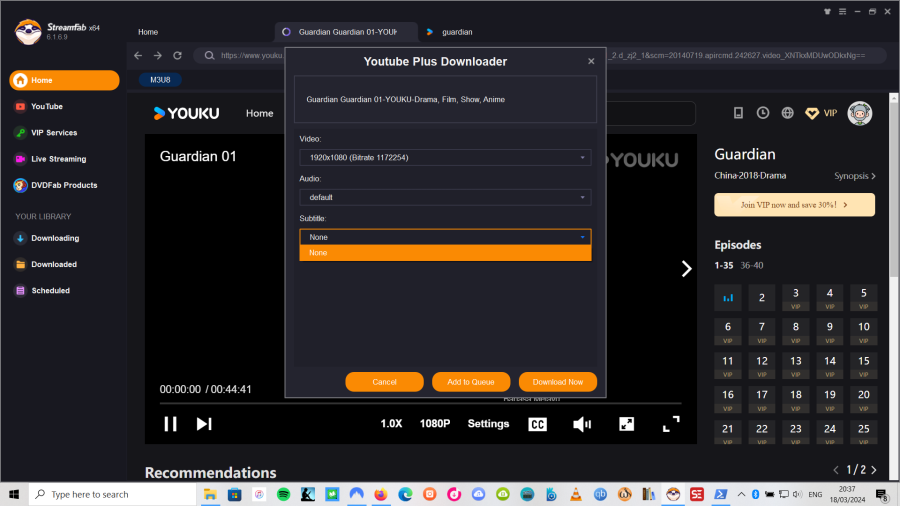Select None in the subtitle list

(x=445, y=253)
